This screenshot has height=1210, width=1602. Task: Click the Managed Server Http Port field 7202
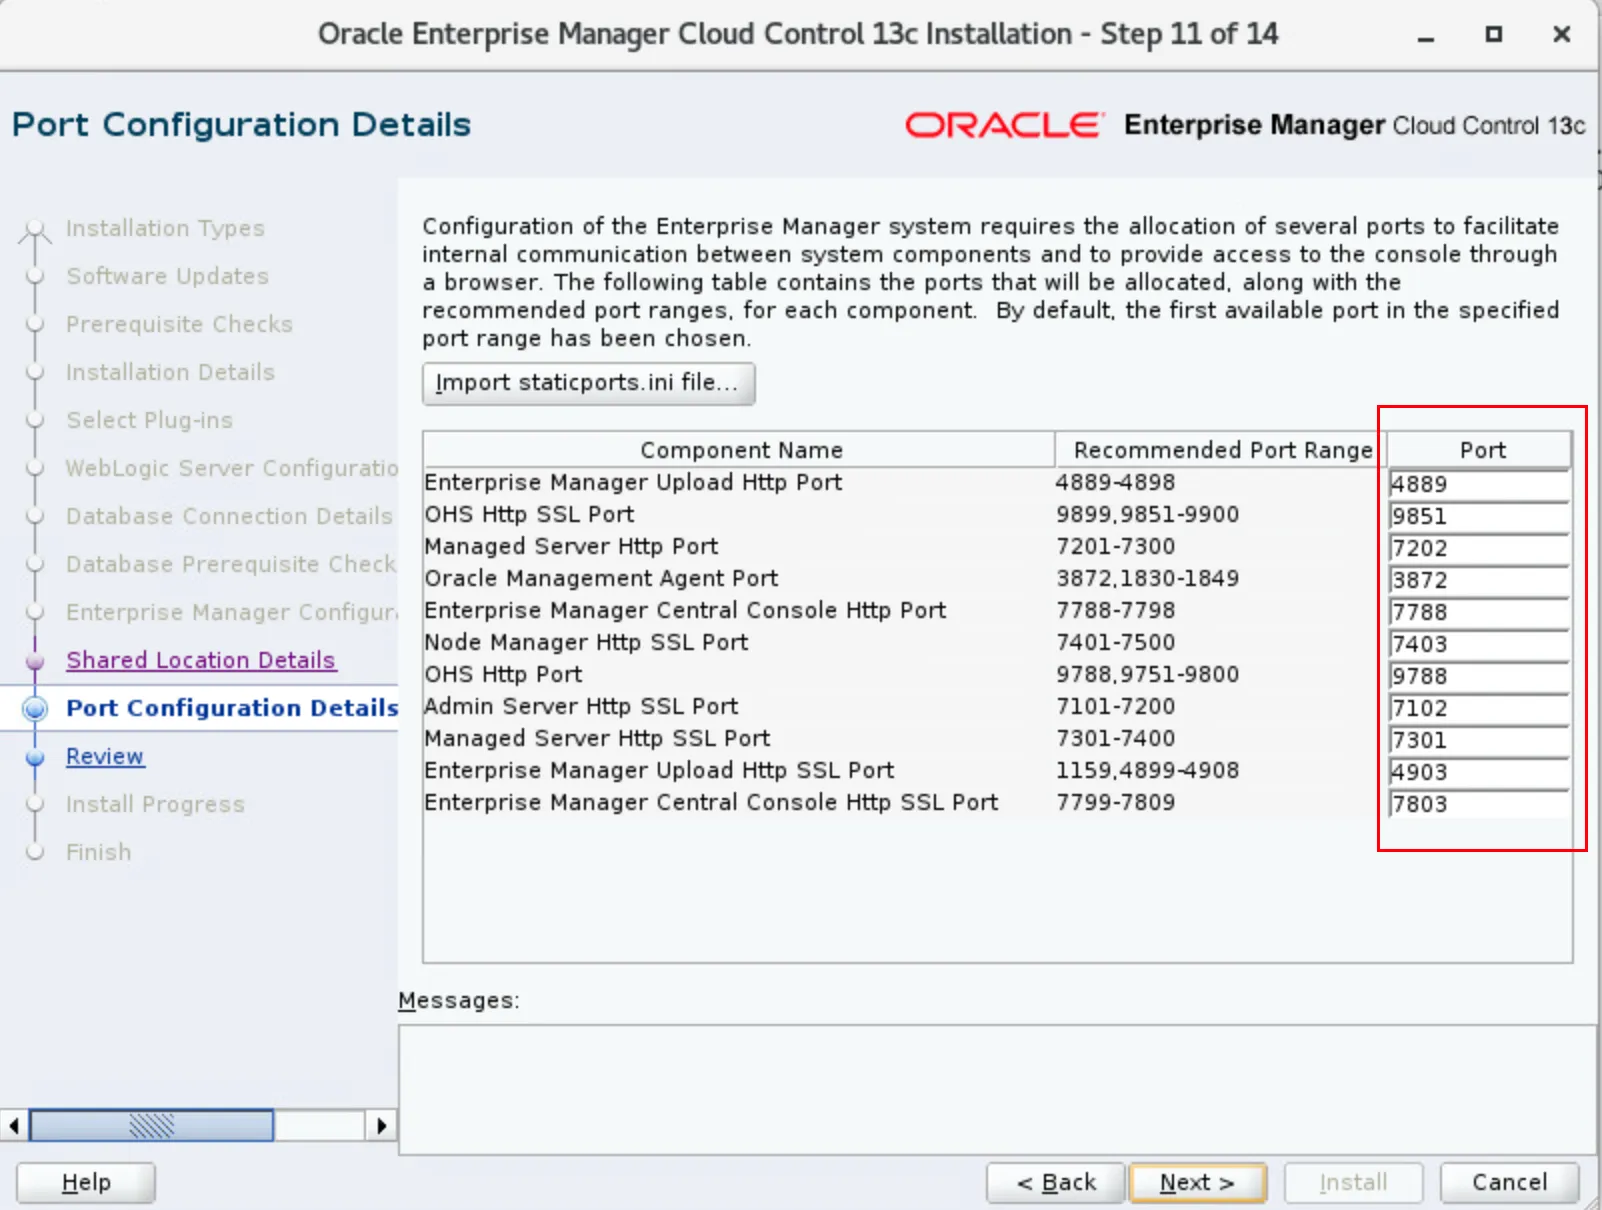(1478, 548)
